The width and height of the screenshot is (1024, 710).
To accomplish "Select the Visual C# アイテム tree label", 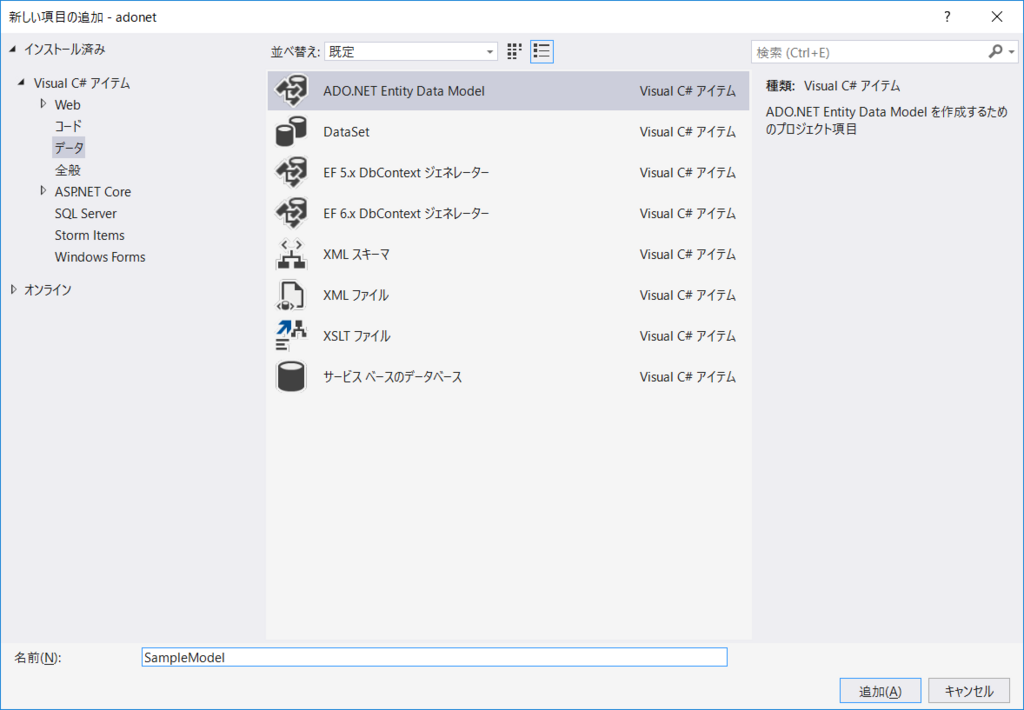I will coord(82,83).
